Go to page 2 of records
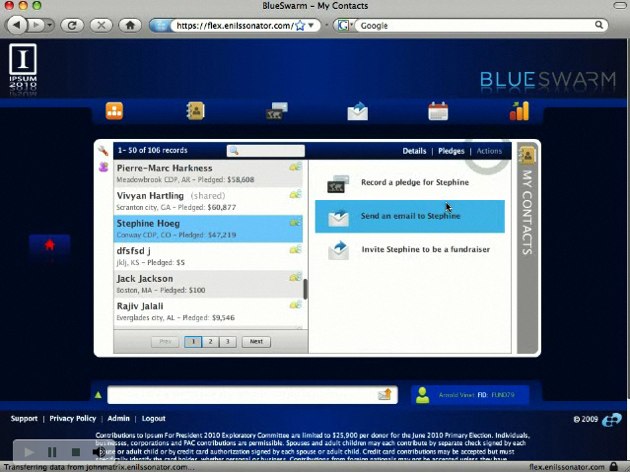 click(x=210, y=341)
